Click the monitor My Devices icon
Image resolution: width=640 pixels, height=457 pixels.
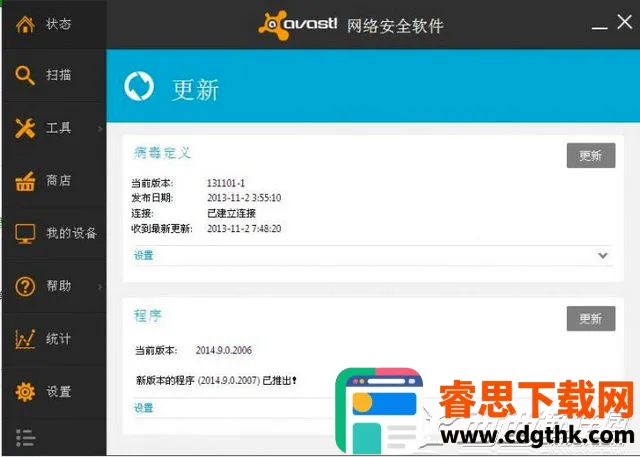coord(25,233)
